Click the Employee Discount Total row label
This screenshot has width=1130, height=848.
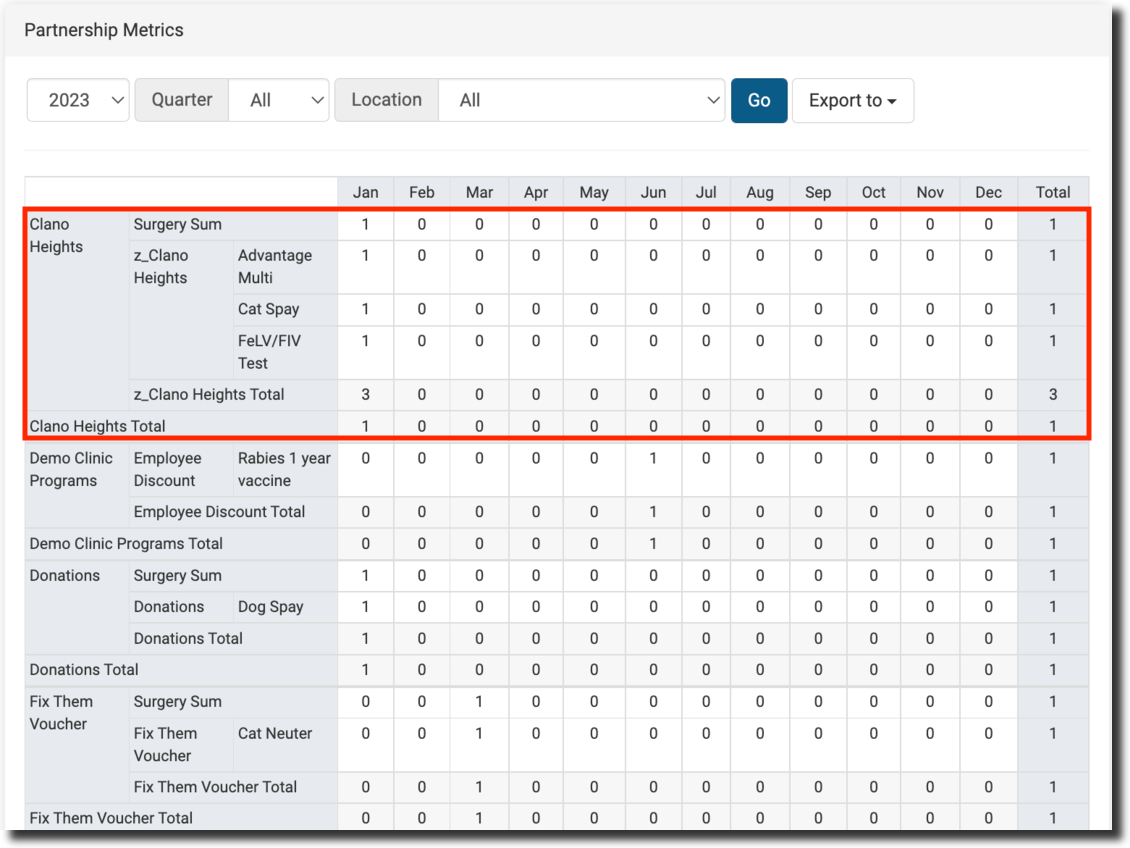(219, 512)
